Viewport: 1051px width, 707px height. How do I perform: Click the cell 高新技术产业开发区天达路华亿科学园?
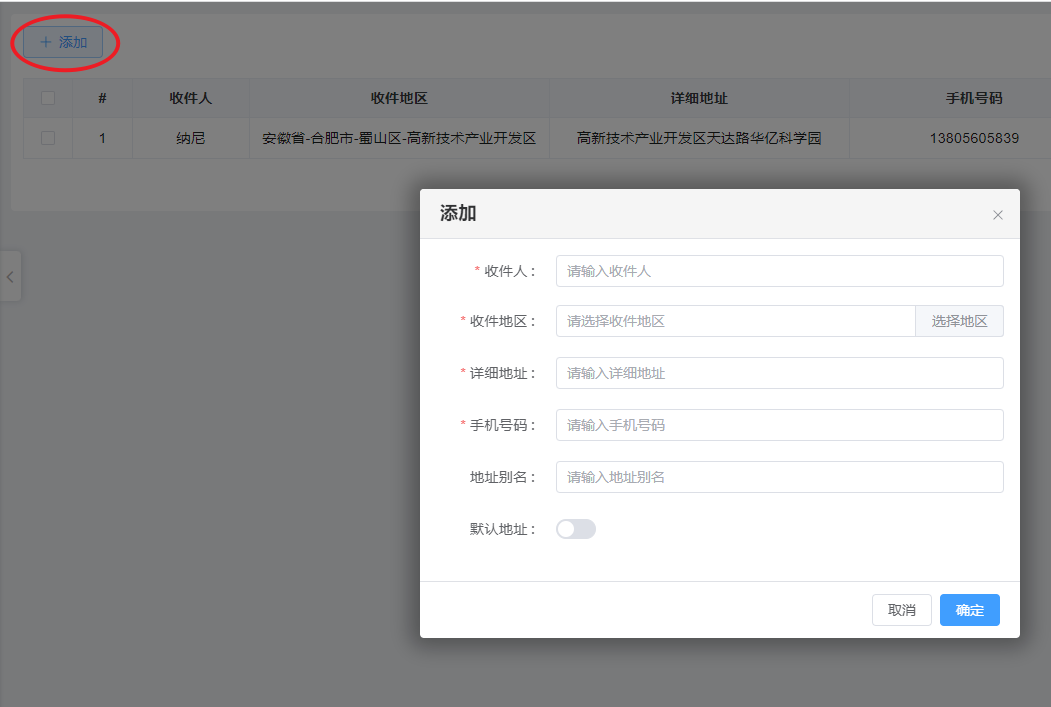(699, 138)
